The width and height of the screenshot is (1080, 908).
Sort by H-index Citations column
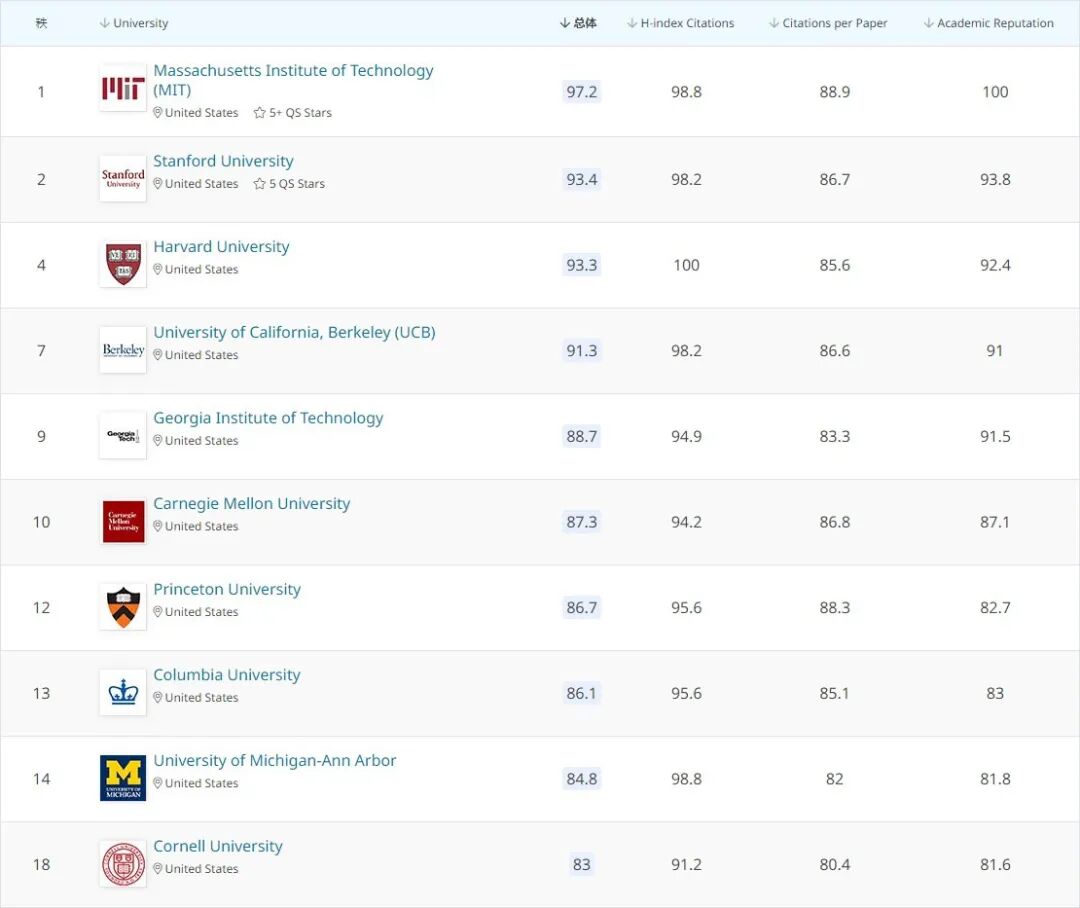tap(681, 23)
